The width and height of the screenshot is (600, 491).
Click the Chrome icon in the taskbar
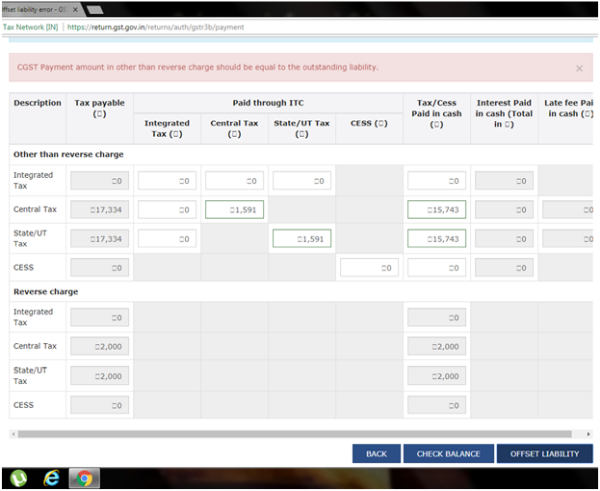point(83,478)
